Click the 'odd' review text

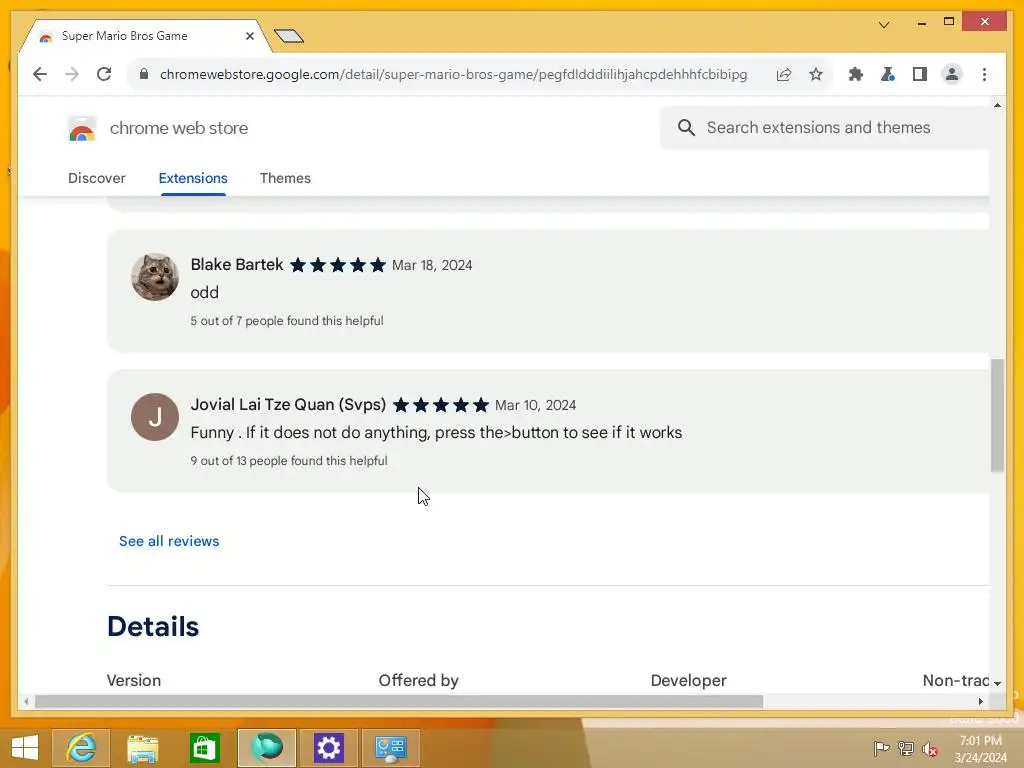click(x=204, y=293)
